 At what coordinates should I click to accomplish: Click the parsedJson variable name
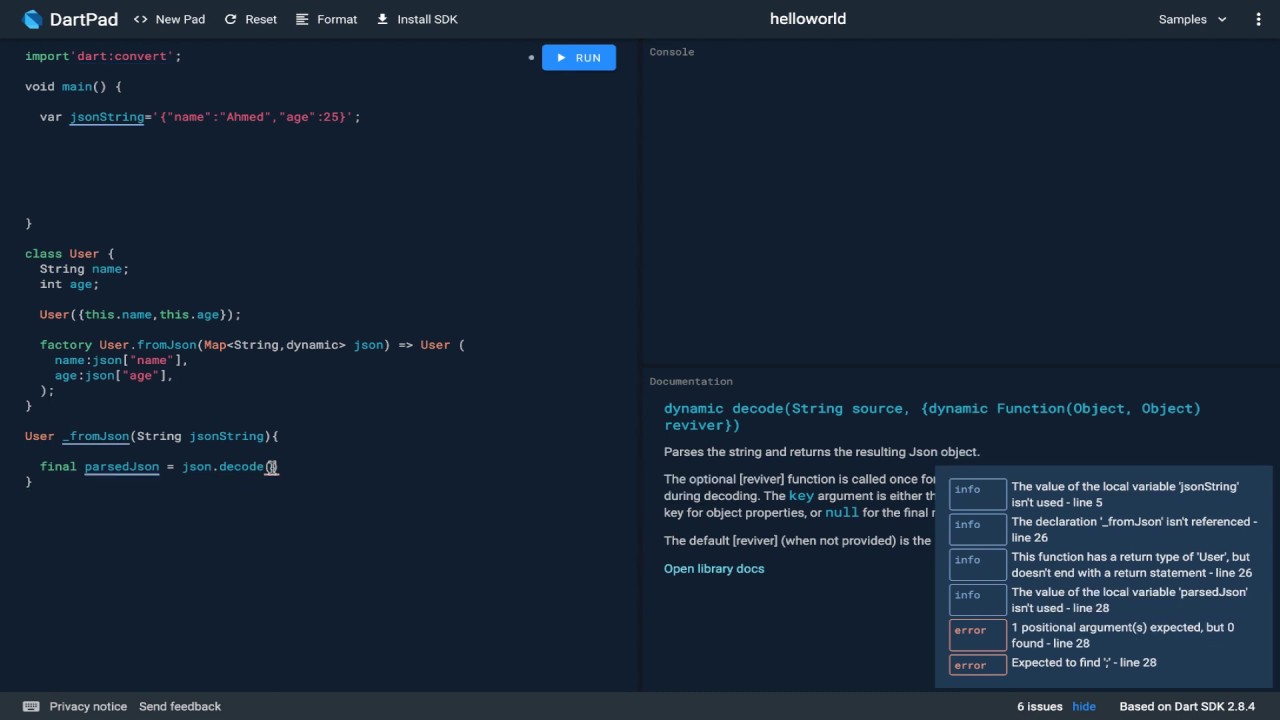coord(122,467)
